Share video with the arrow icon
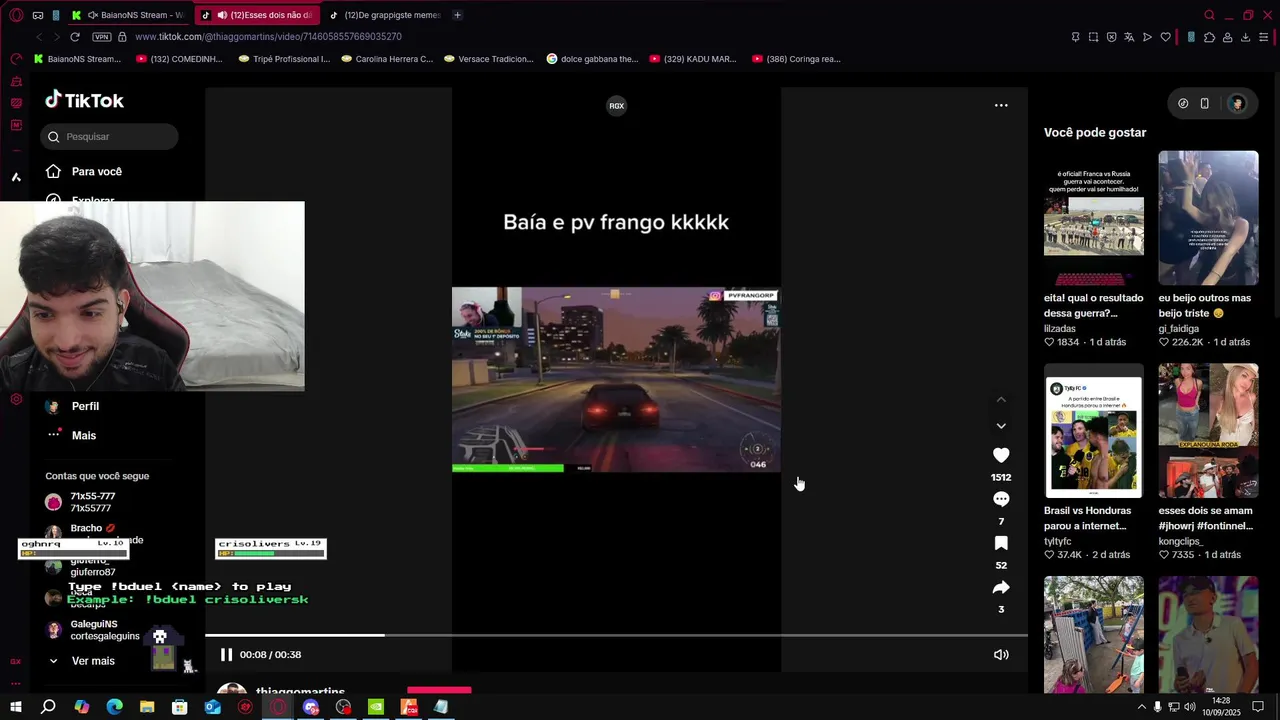Image resolution: width=1280 pixels, height=720 pixels. (1001, 587)
